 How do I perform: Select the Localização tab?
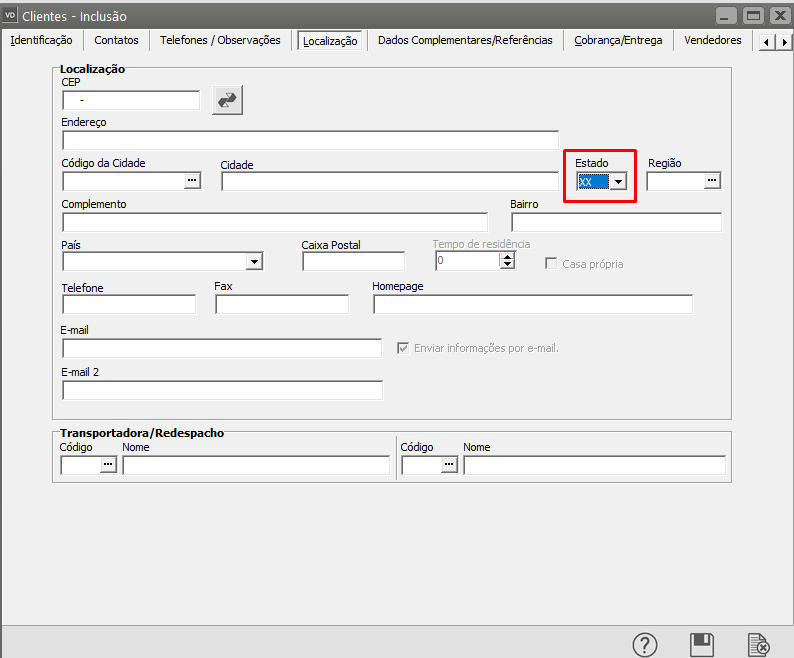tap(330, 41)
